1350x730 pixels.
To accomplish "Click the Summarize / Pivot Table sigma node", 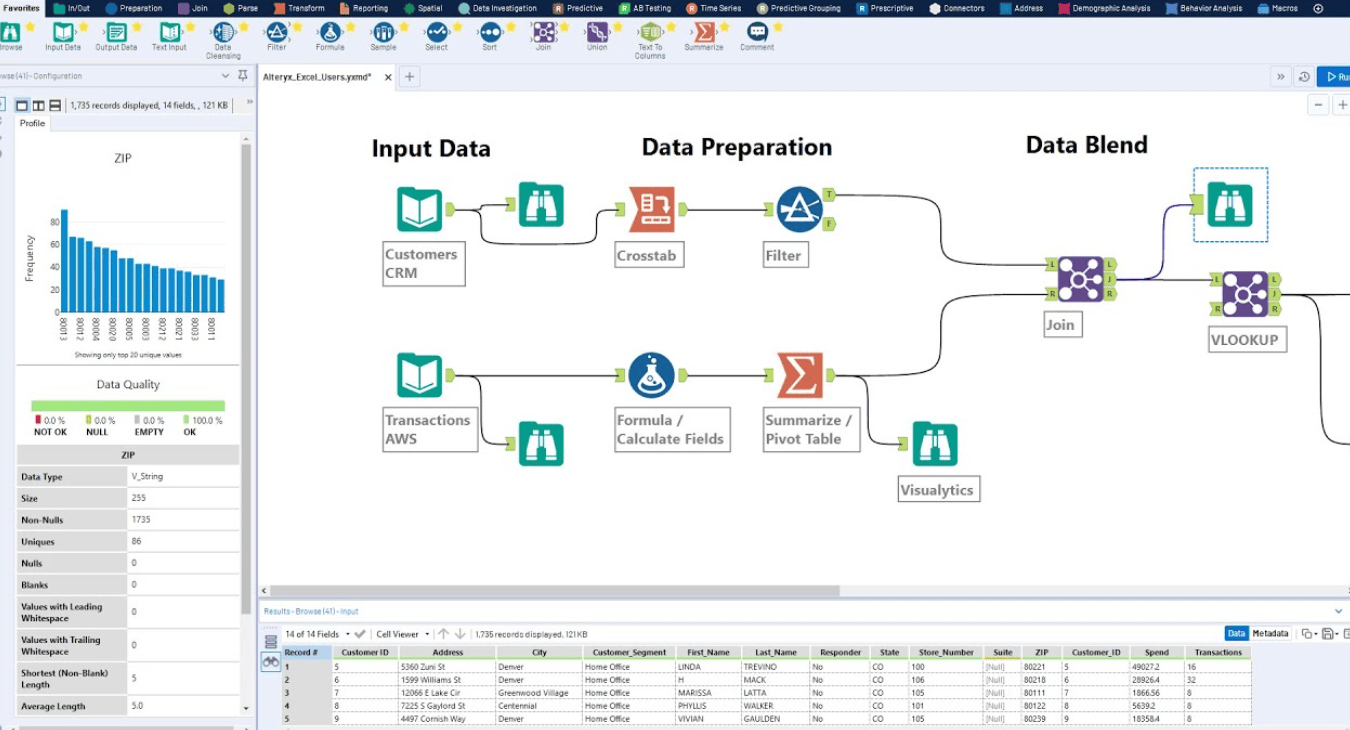I will click(799, 375).
